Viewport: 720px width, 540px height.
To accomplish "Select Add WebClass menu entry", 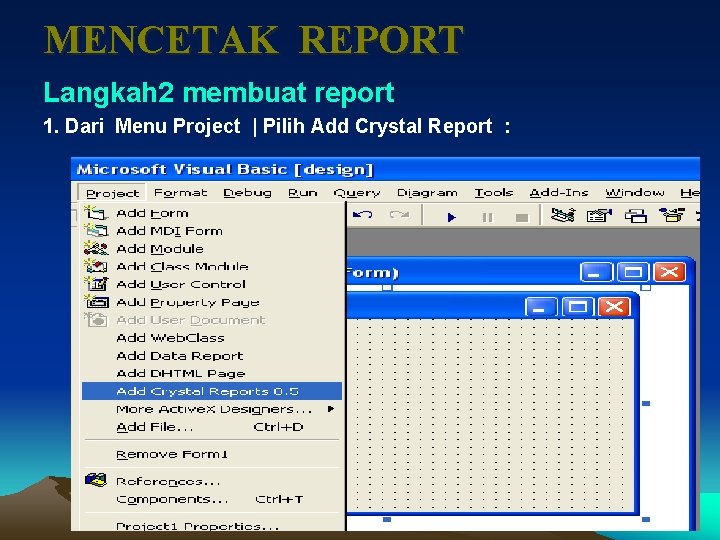I will click(212, 338).
